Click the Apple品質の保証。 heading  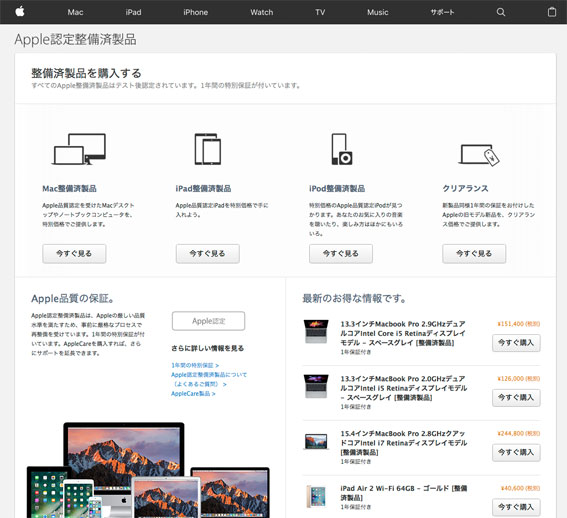[73, 298]
